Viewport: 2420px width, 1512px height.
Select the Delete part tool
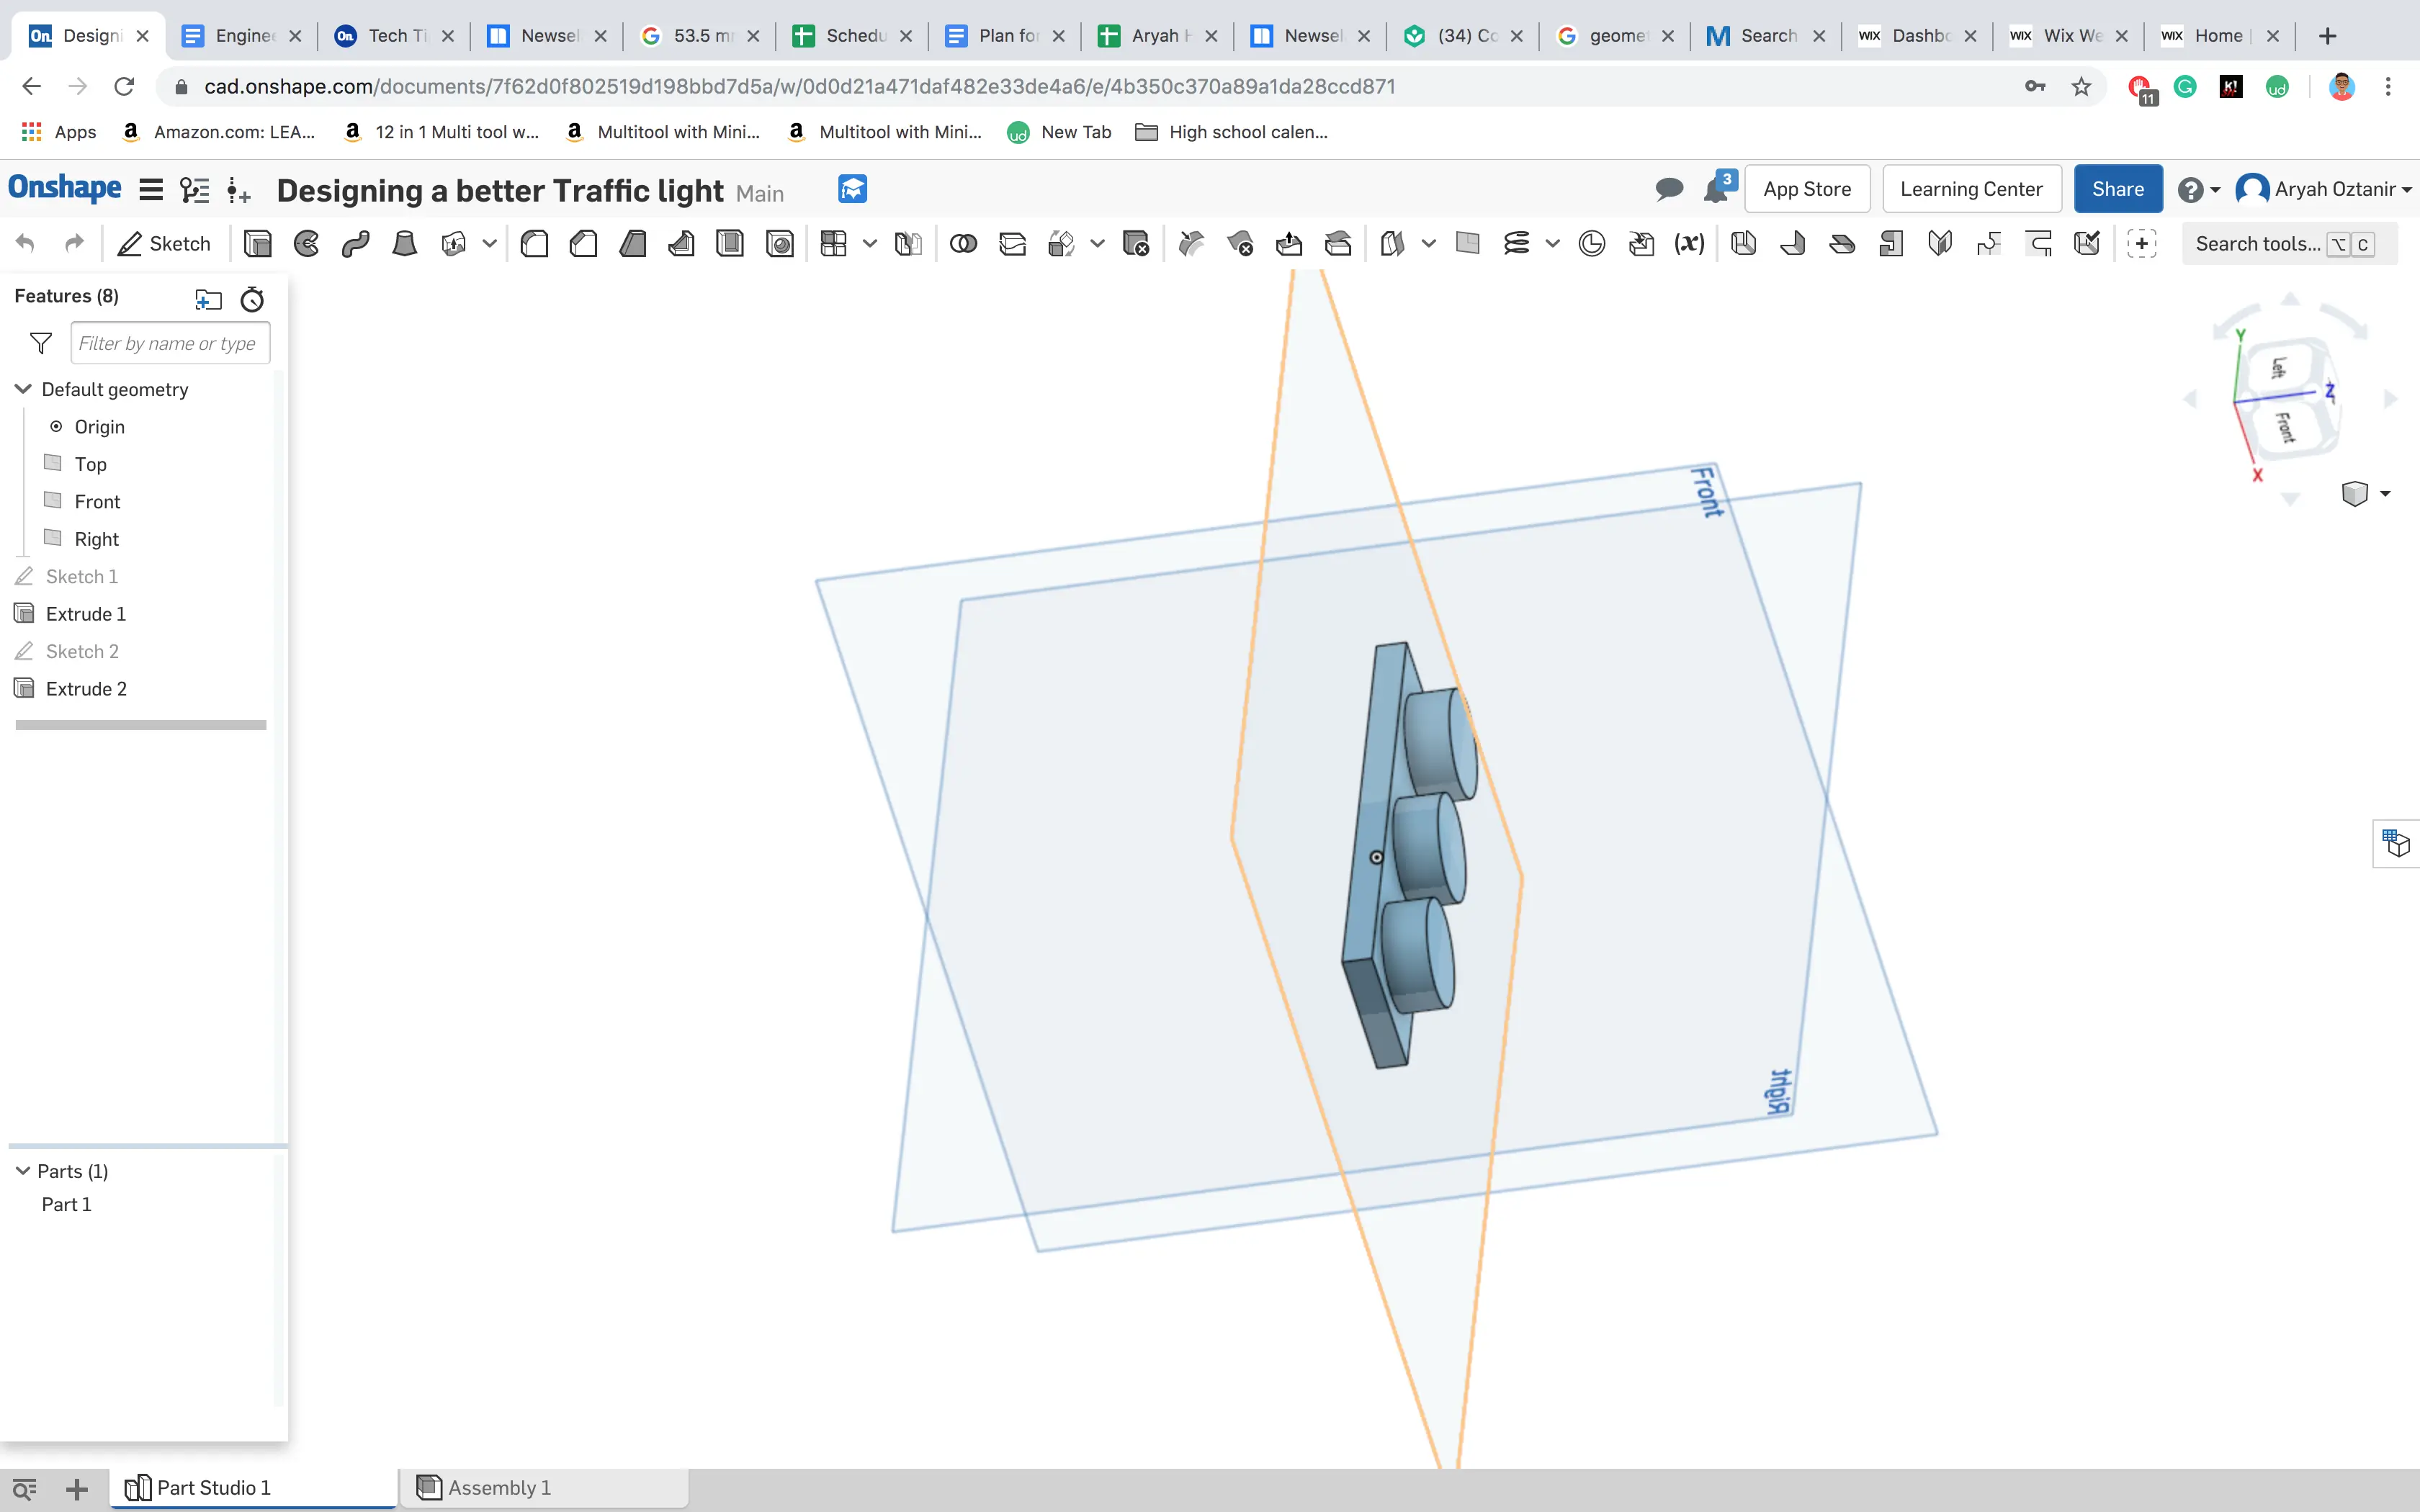point(1136,244)
